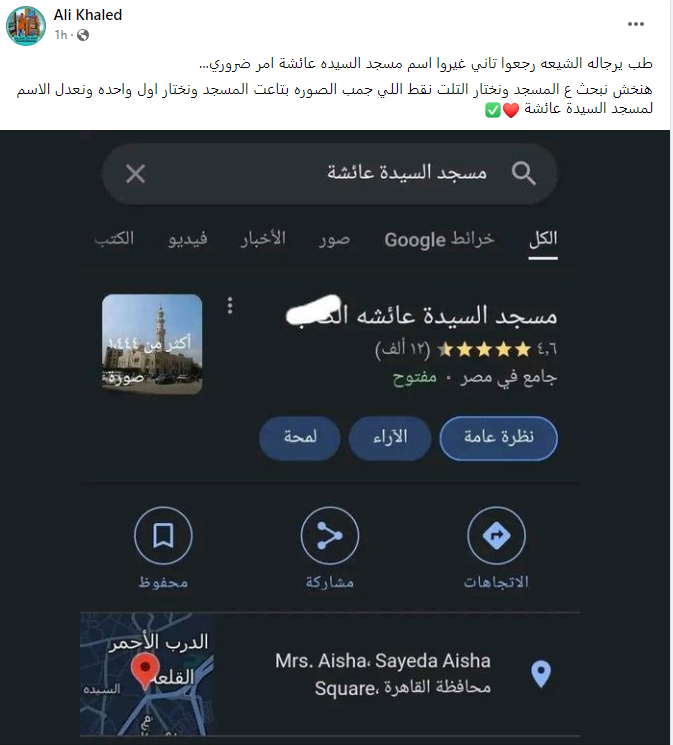Open Ali Khaled's profile picture
673x745 pixels.
(26, 26)
